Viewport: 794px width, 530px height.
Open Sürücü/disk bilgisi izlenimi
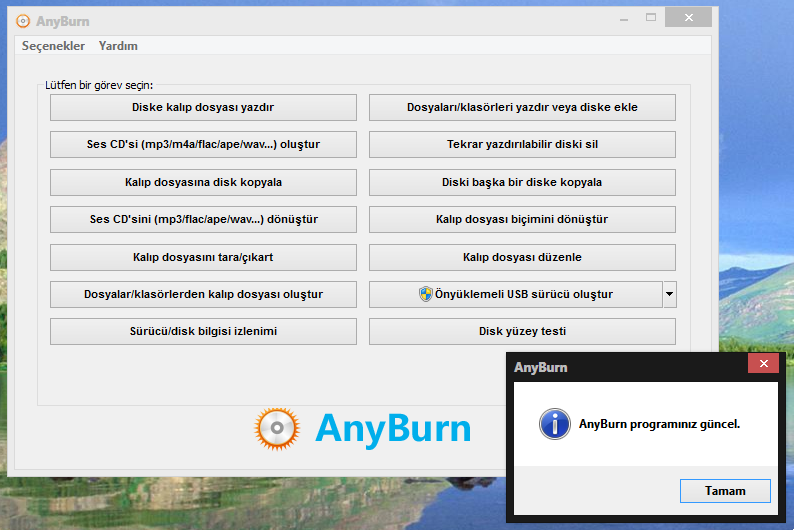203,331
